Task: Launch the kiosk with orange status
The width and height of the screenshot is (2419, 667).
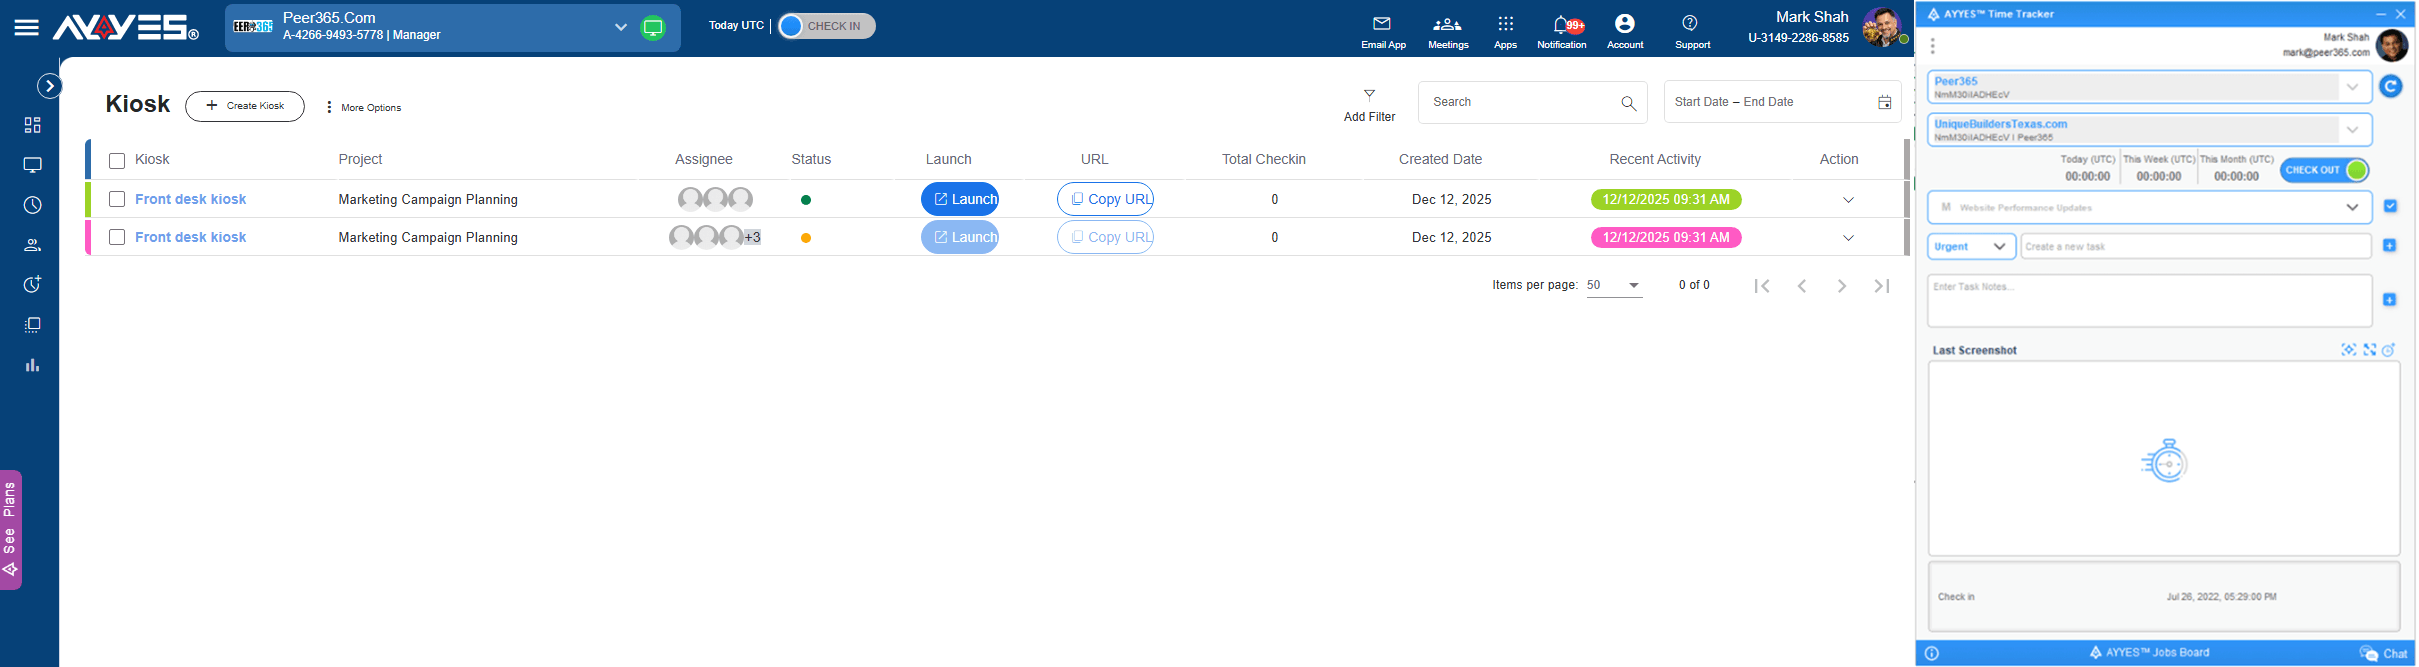Action: tap(960, 237)
